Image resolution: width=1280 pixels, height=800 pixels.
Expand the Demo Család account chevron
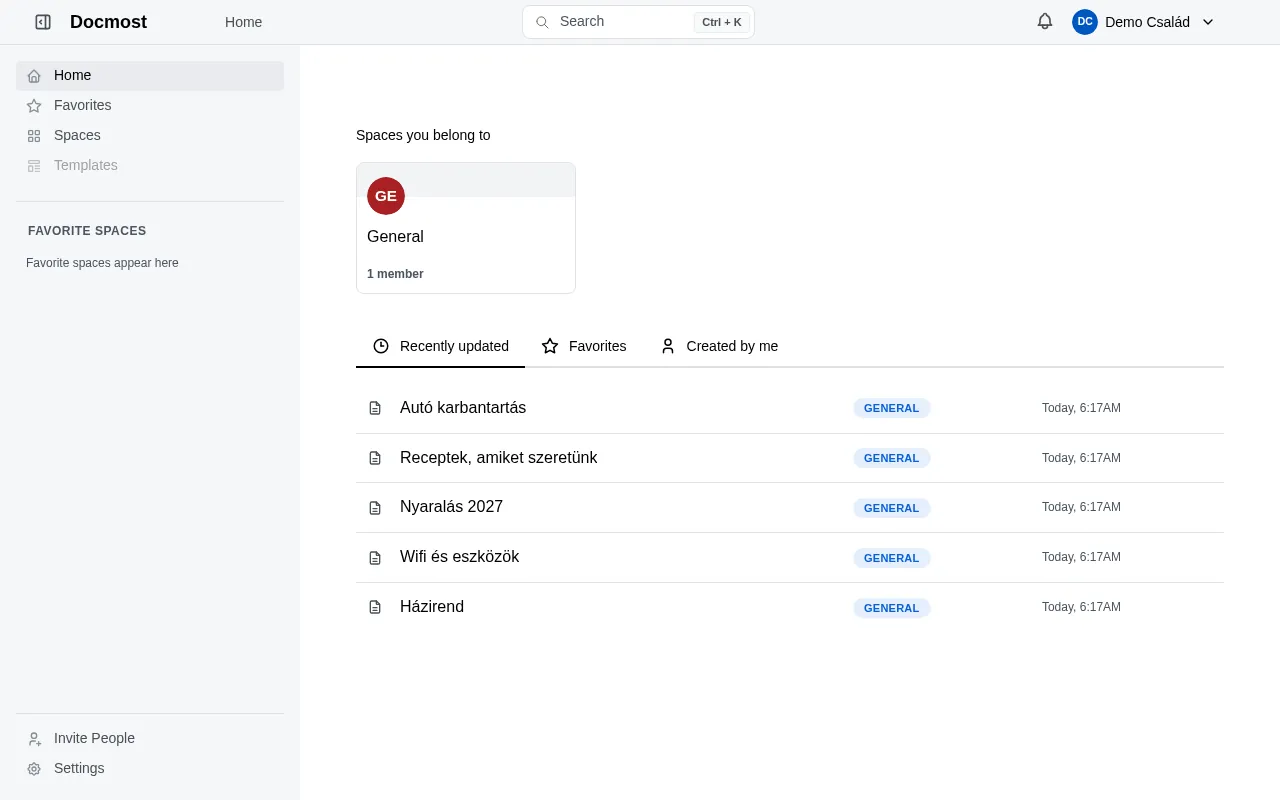(1208, 22)
